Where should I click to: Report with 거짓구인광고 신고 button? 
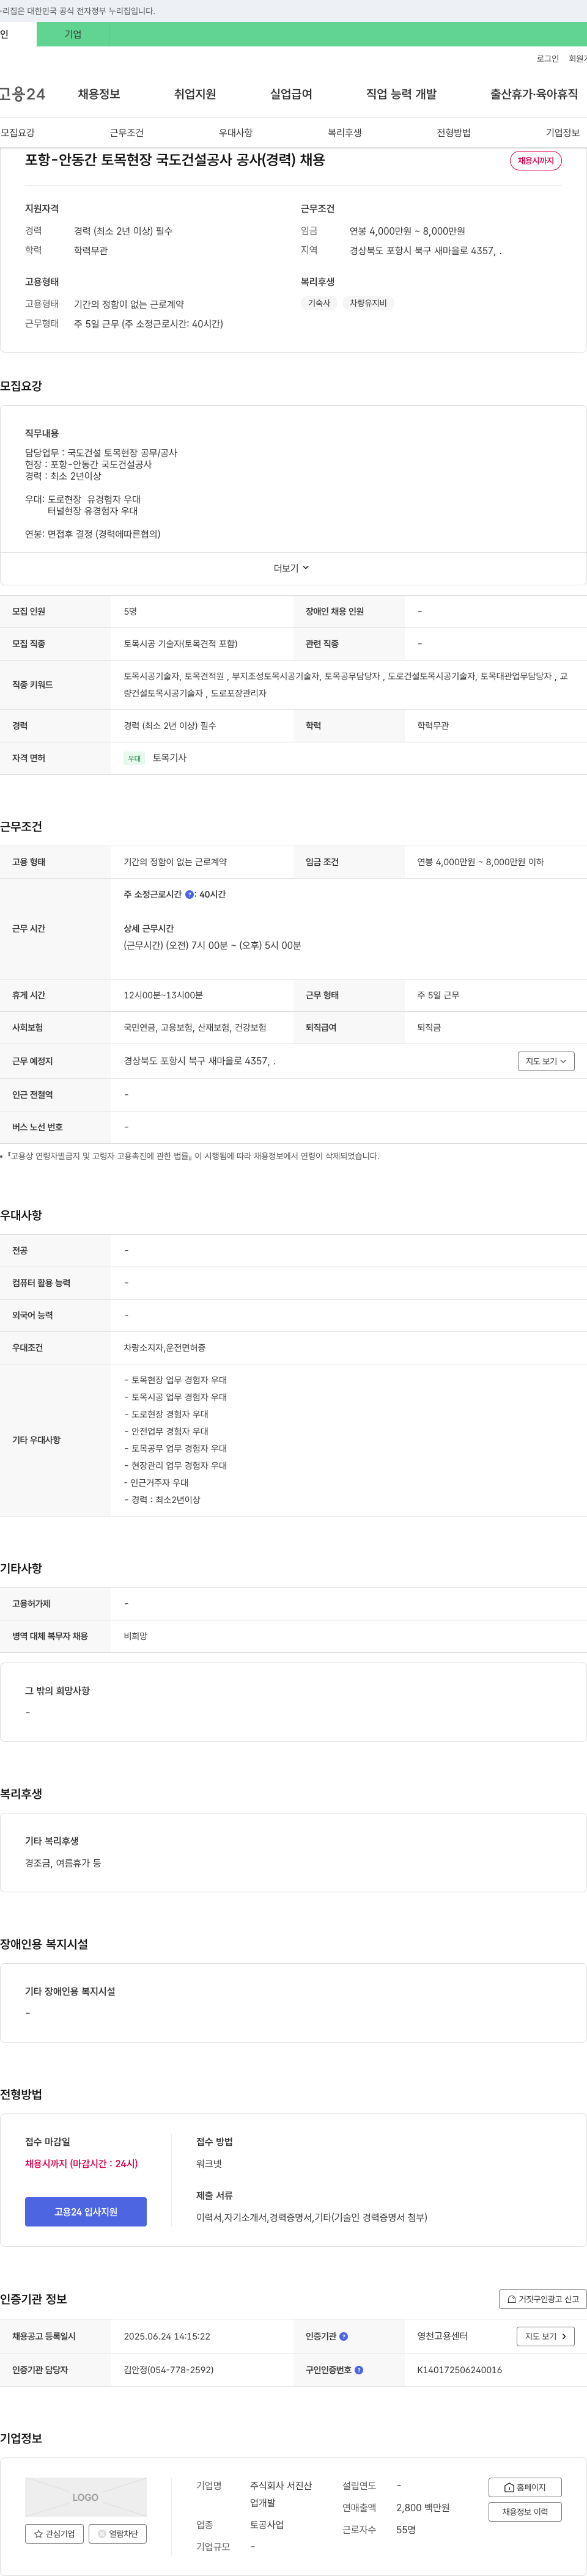[x=543, y=2299]
